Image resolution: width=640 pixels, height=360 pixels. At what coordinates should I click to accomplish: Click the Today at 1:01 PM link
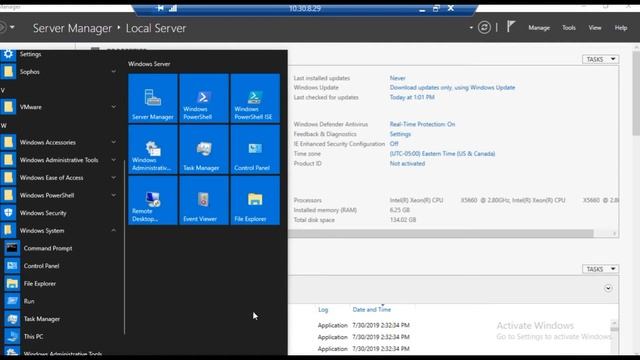pyautogui.click(x=412, y=97)
